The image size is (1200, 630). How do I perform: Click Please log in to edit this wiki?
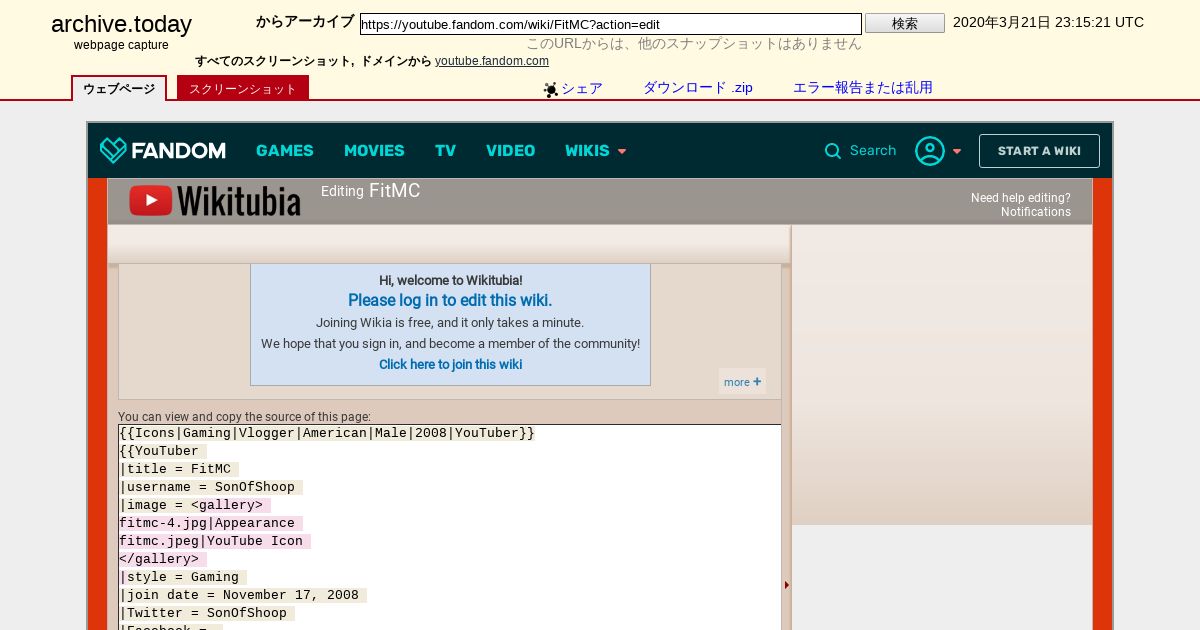coord(450,300)
